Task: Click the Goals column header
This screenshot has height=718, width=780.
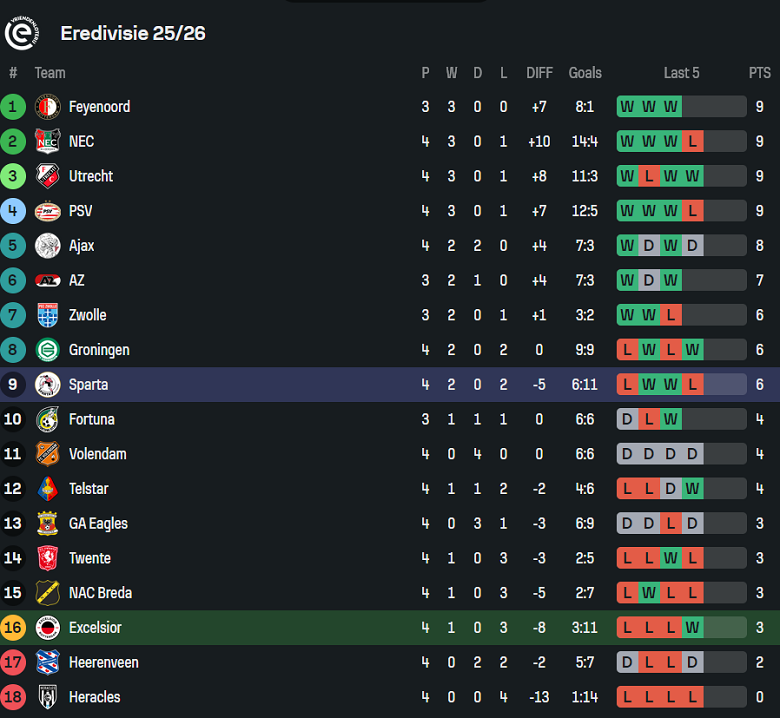Action: [x=585, y=73]
